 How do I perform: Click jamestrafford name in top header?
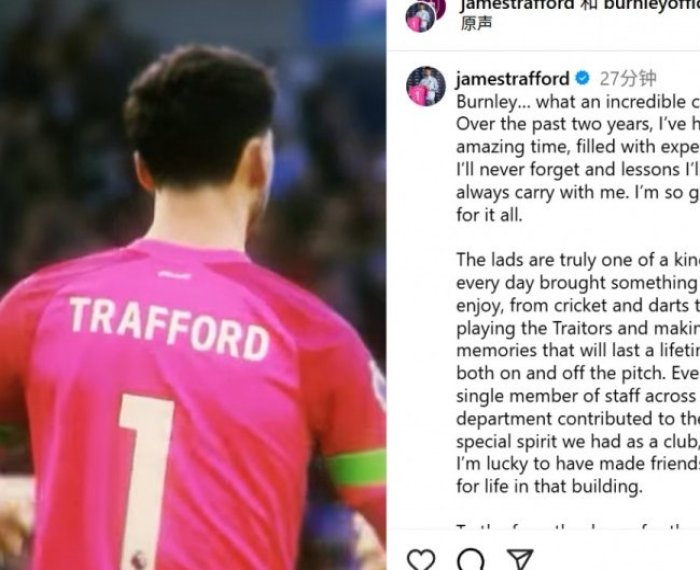coord(517,4)
